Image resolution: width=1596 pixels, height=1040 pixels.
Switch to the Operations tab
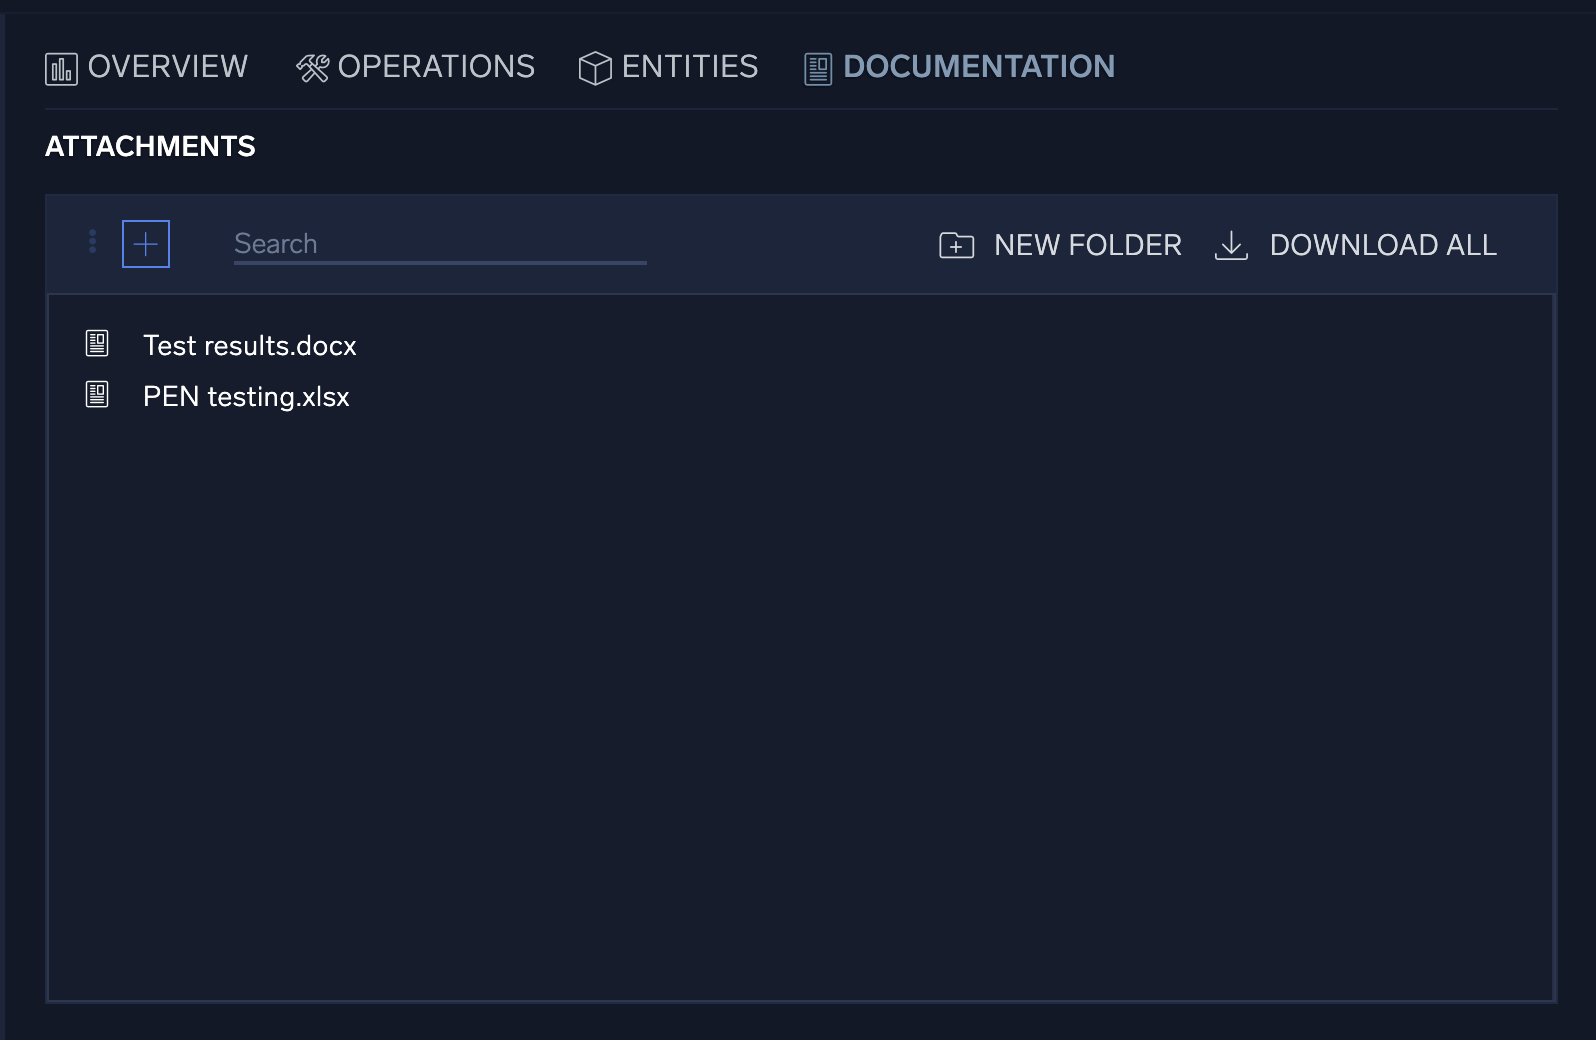tap(436, 67)
